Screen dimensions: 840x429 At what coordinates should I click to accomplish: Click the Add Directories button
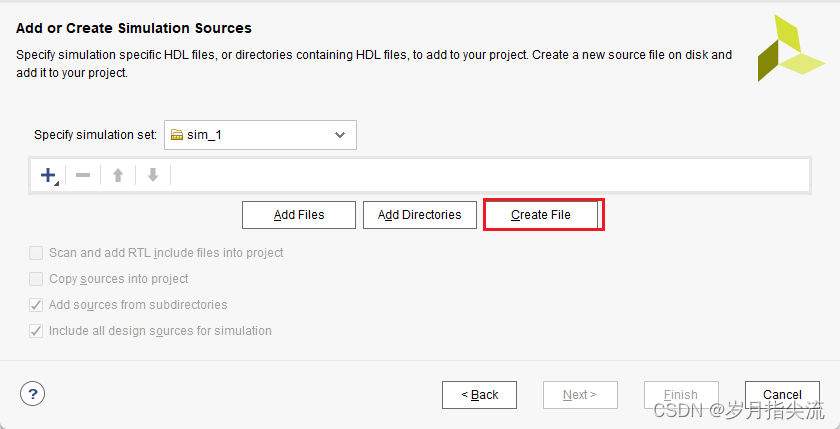click(x=419, y=215)
